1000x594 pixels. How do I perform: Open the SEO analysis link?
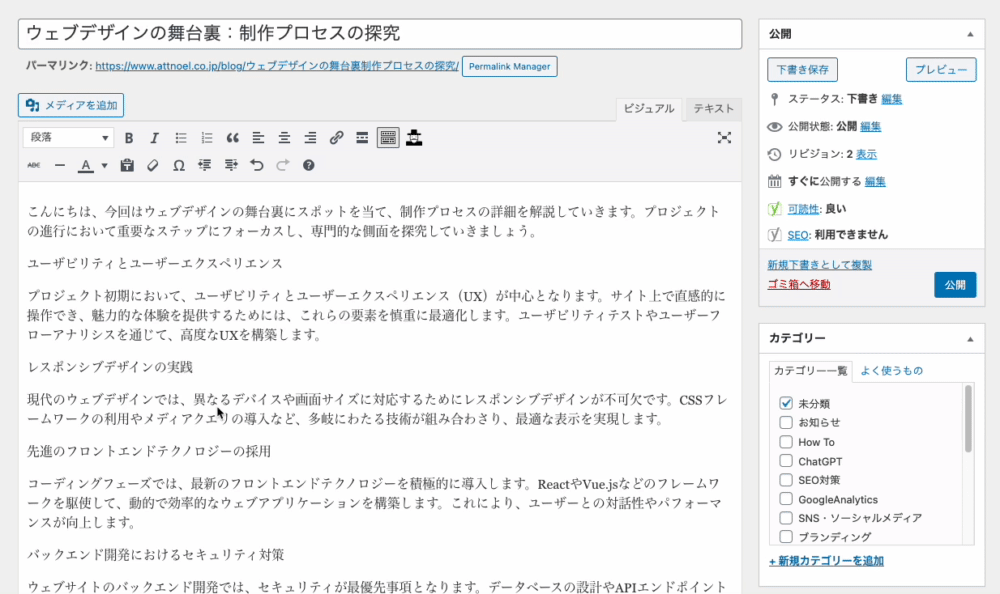pyautogui.click(x=798, y=235)
